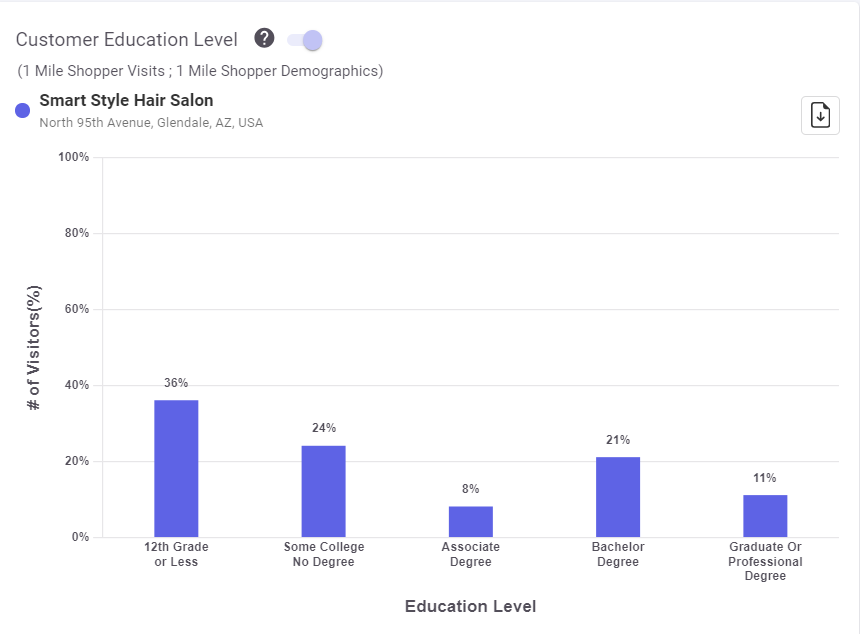The image size is (860, 634).
Task: Select the Some College No Degree bar
Action: (x=323, y=491)
